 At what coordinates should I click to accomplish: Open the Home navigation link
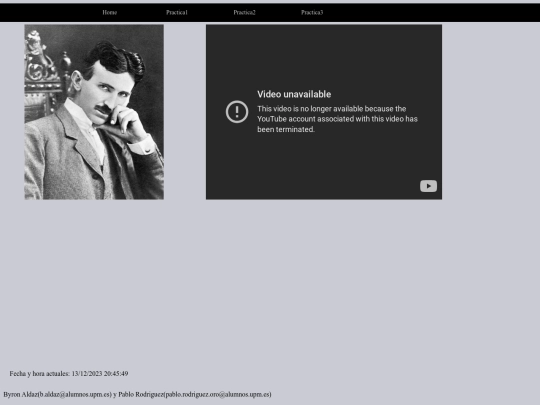110,12
